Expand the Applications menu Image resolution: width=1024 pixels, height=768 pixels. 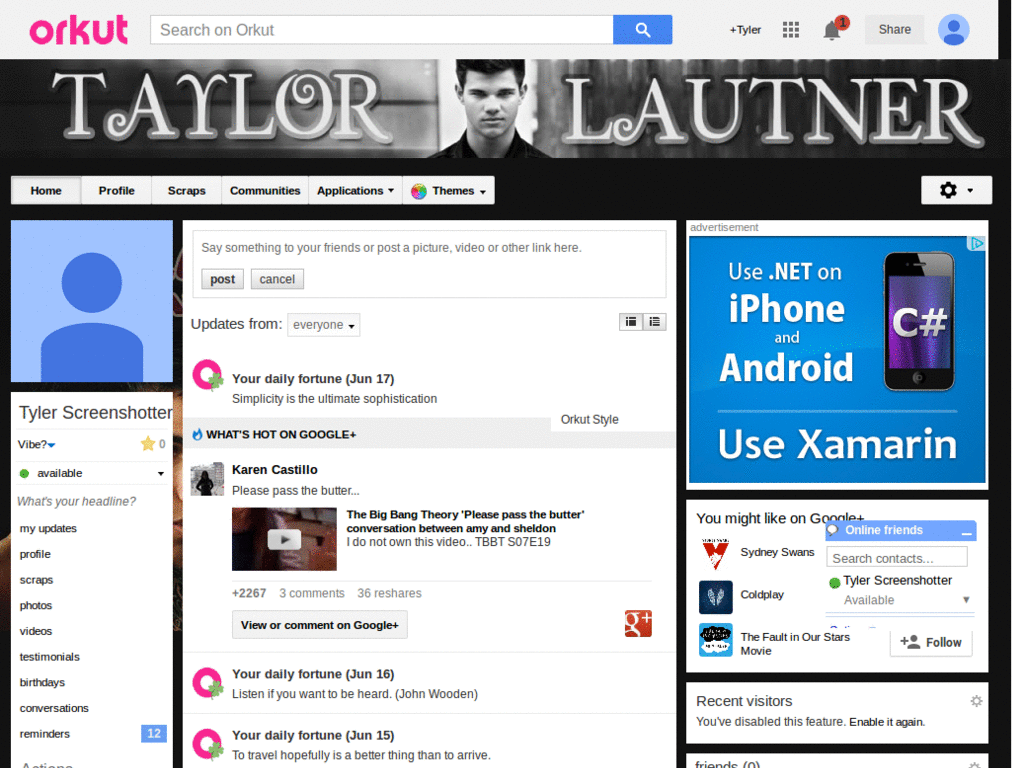(x=355, y=191)
